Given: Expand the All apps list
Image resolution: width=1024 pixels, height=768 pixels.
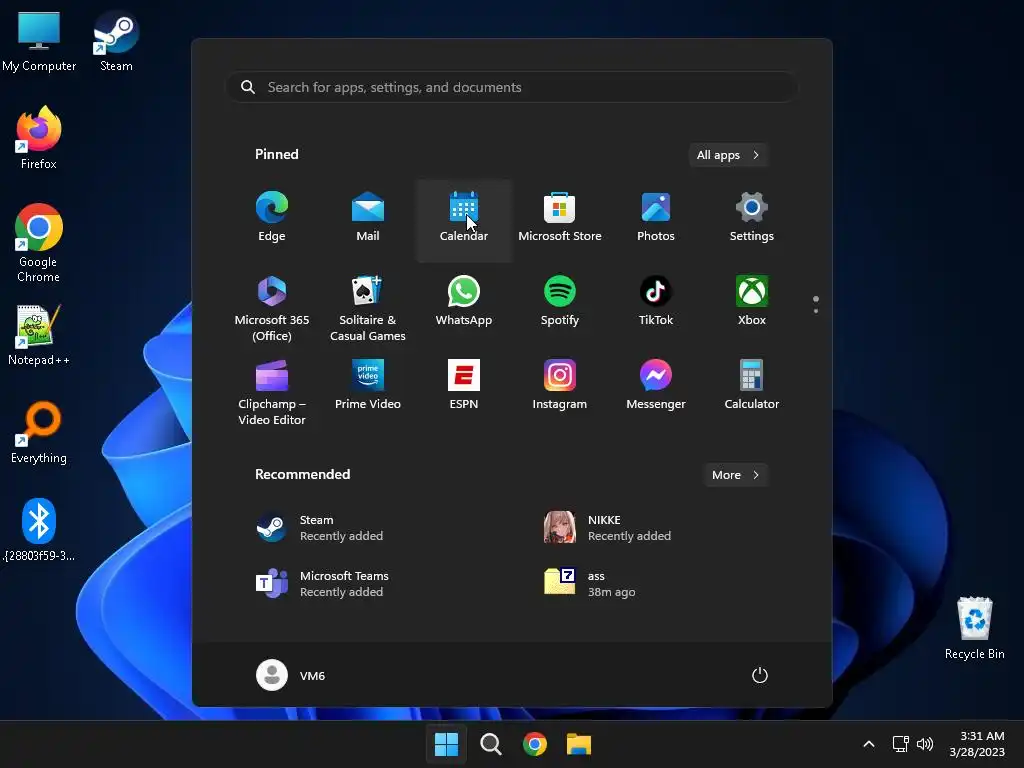Looking at the screenshot, I should [x=728, y=155].
